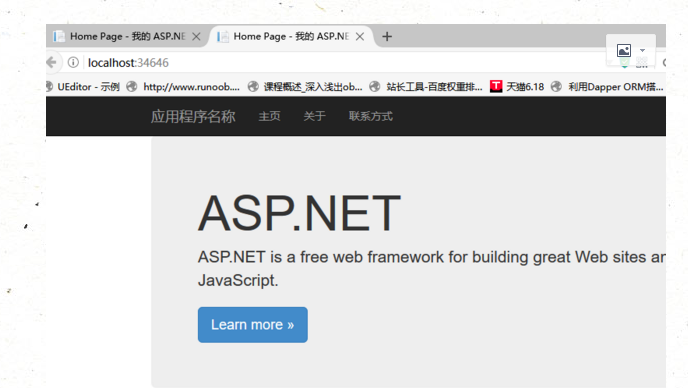The width and height of the screenshot is (688, 388).
Task: Open the 站长工具-百度权重 bookmark
Action: [x=426, y=87]
